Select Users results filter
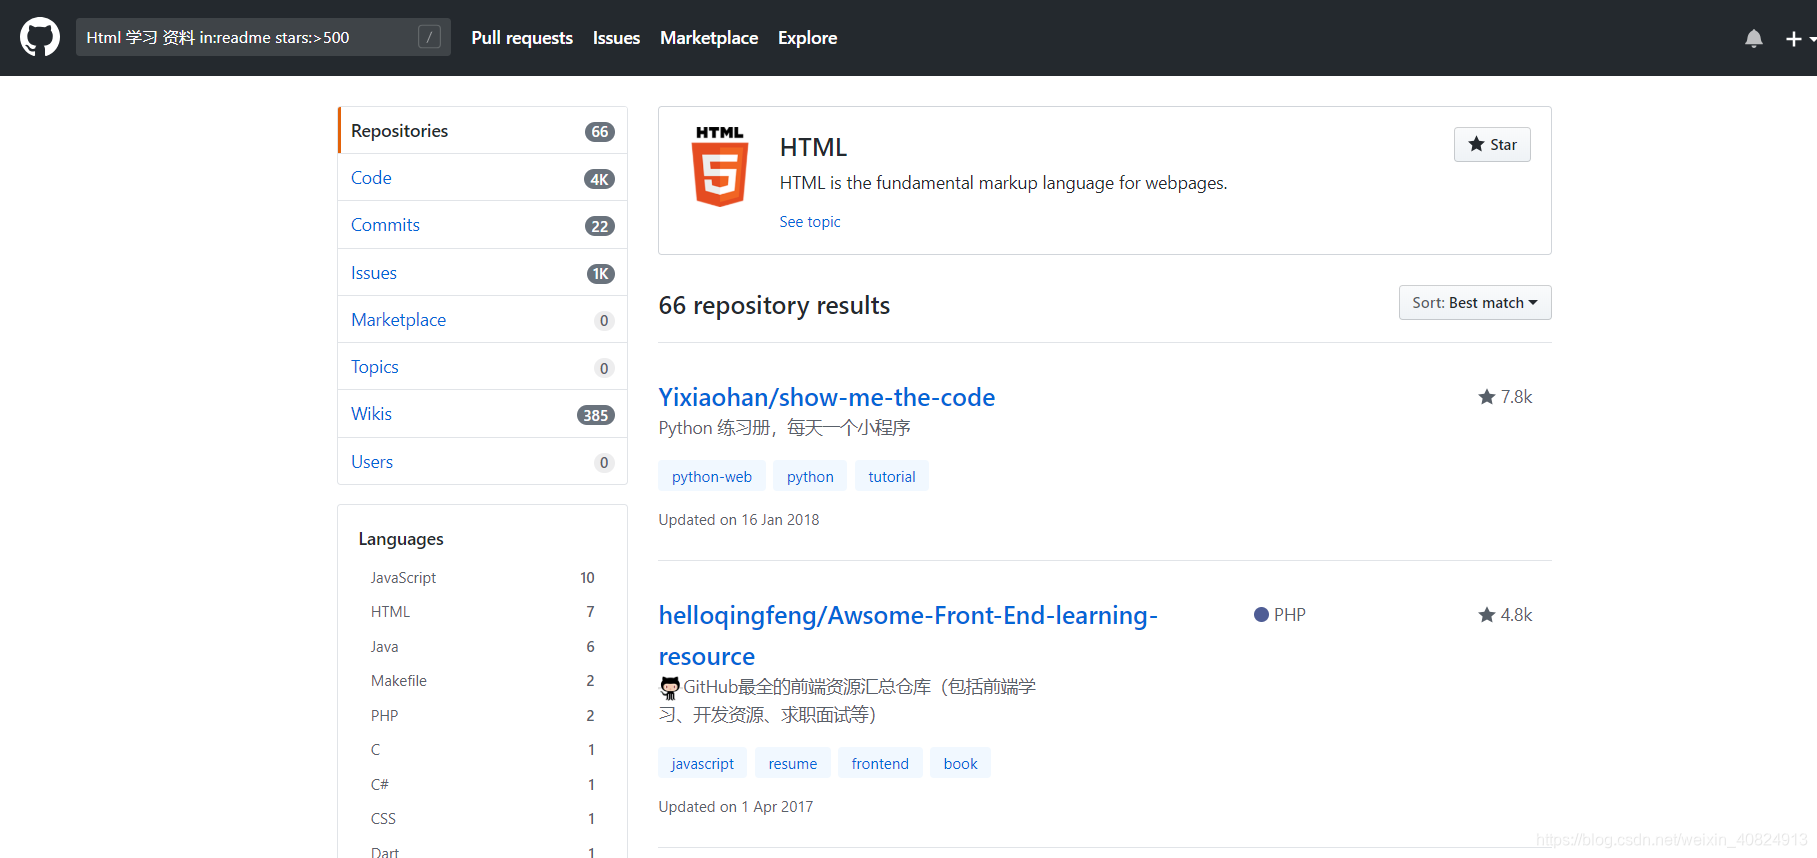This screenshot has height=858, width=1817. (x=483, y=462)
